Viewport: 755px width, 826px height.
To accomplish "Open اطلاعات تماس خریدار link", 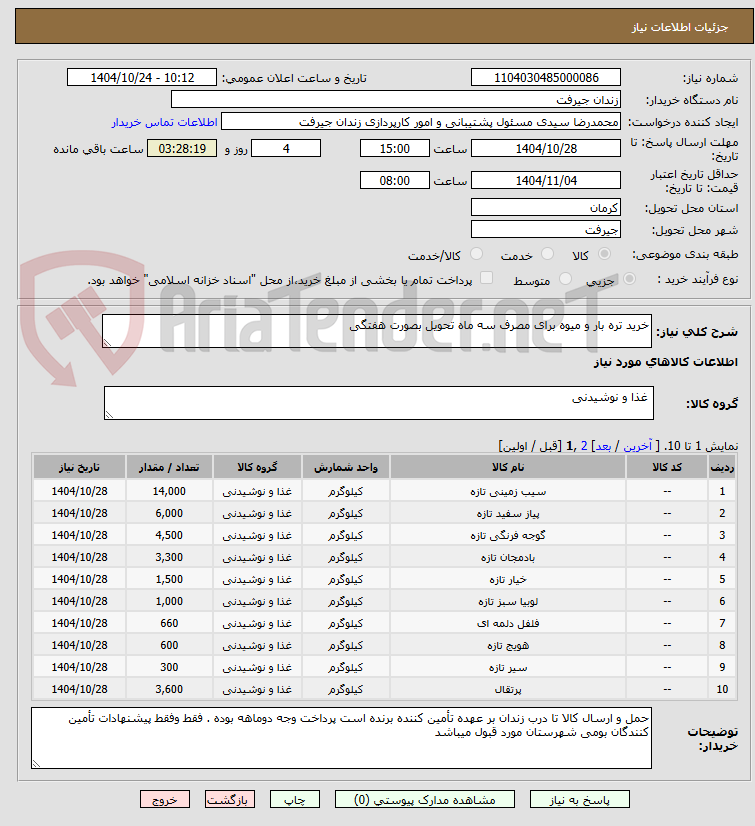I will 164,122.
